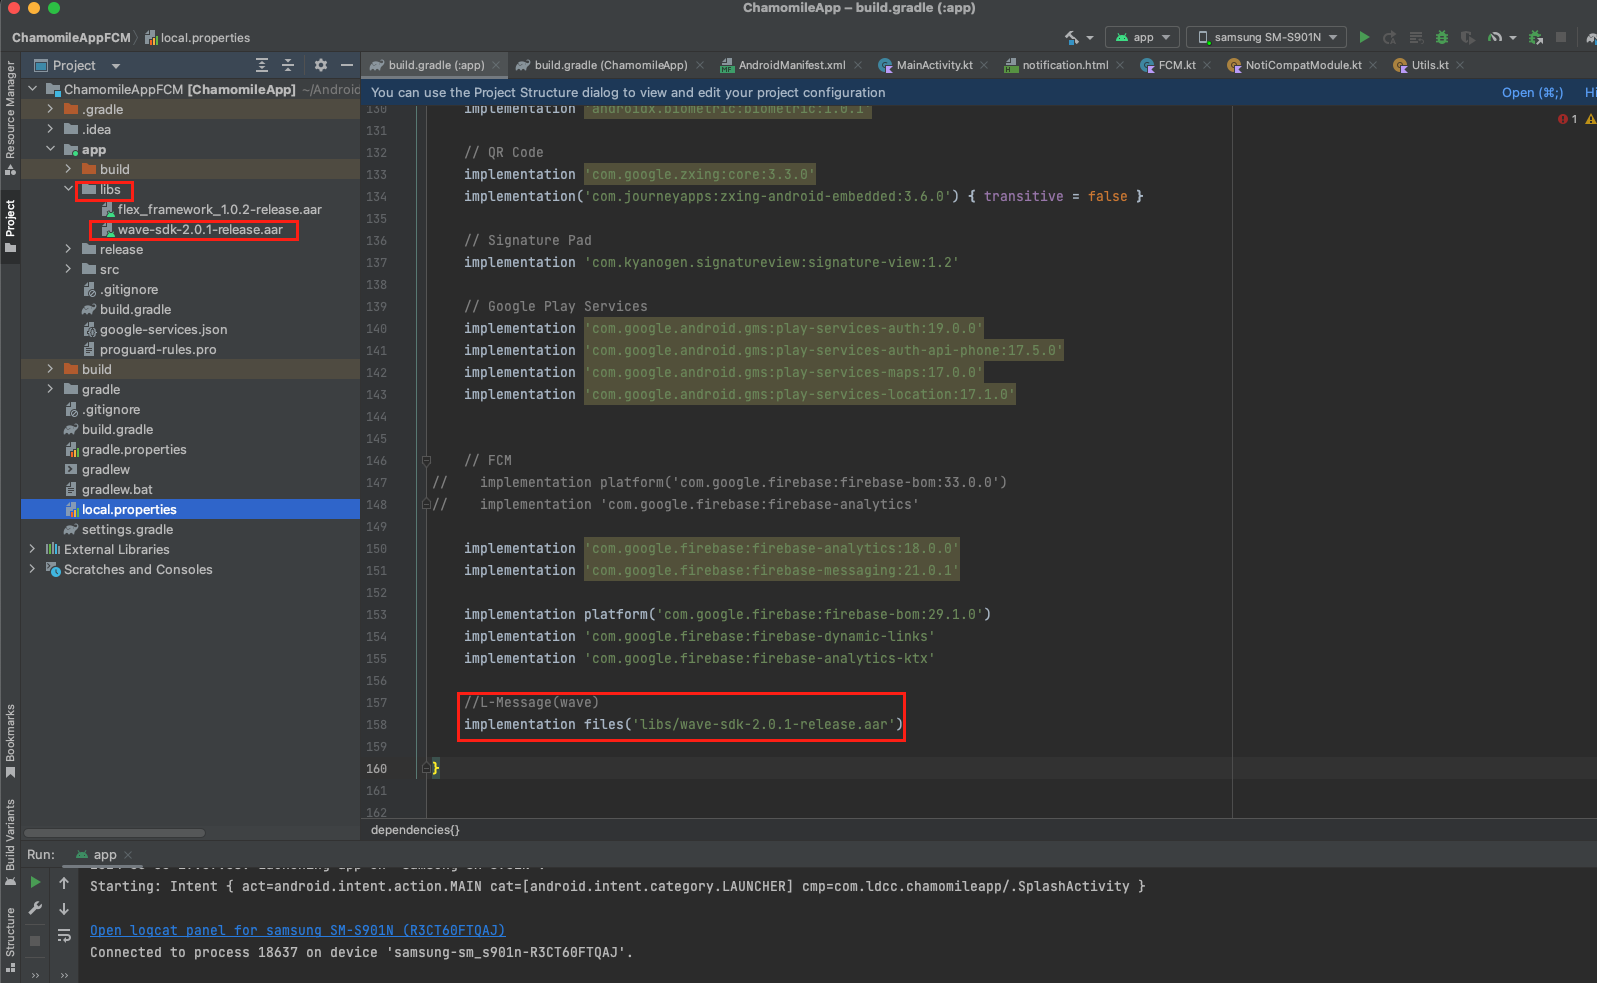The height and width of the screenshot is (983, 1597).
Task: Click Attach Debugger to Android Process icon
Action: (1536, 37)
